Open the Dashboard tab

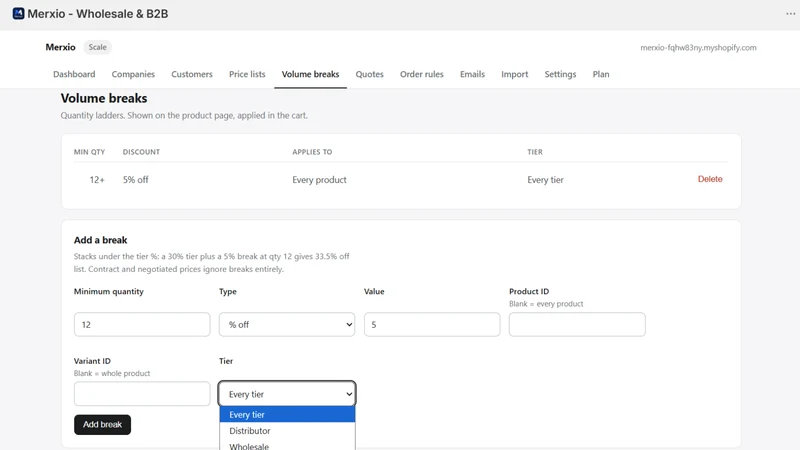coord(74,74)
